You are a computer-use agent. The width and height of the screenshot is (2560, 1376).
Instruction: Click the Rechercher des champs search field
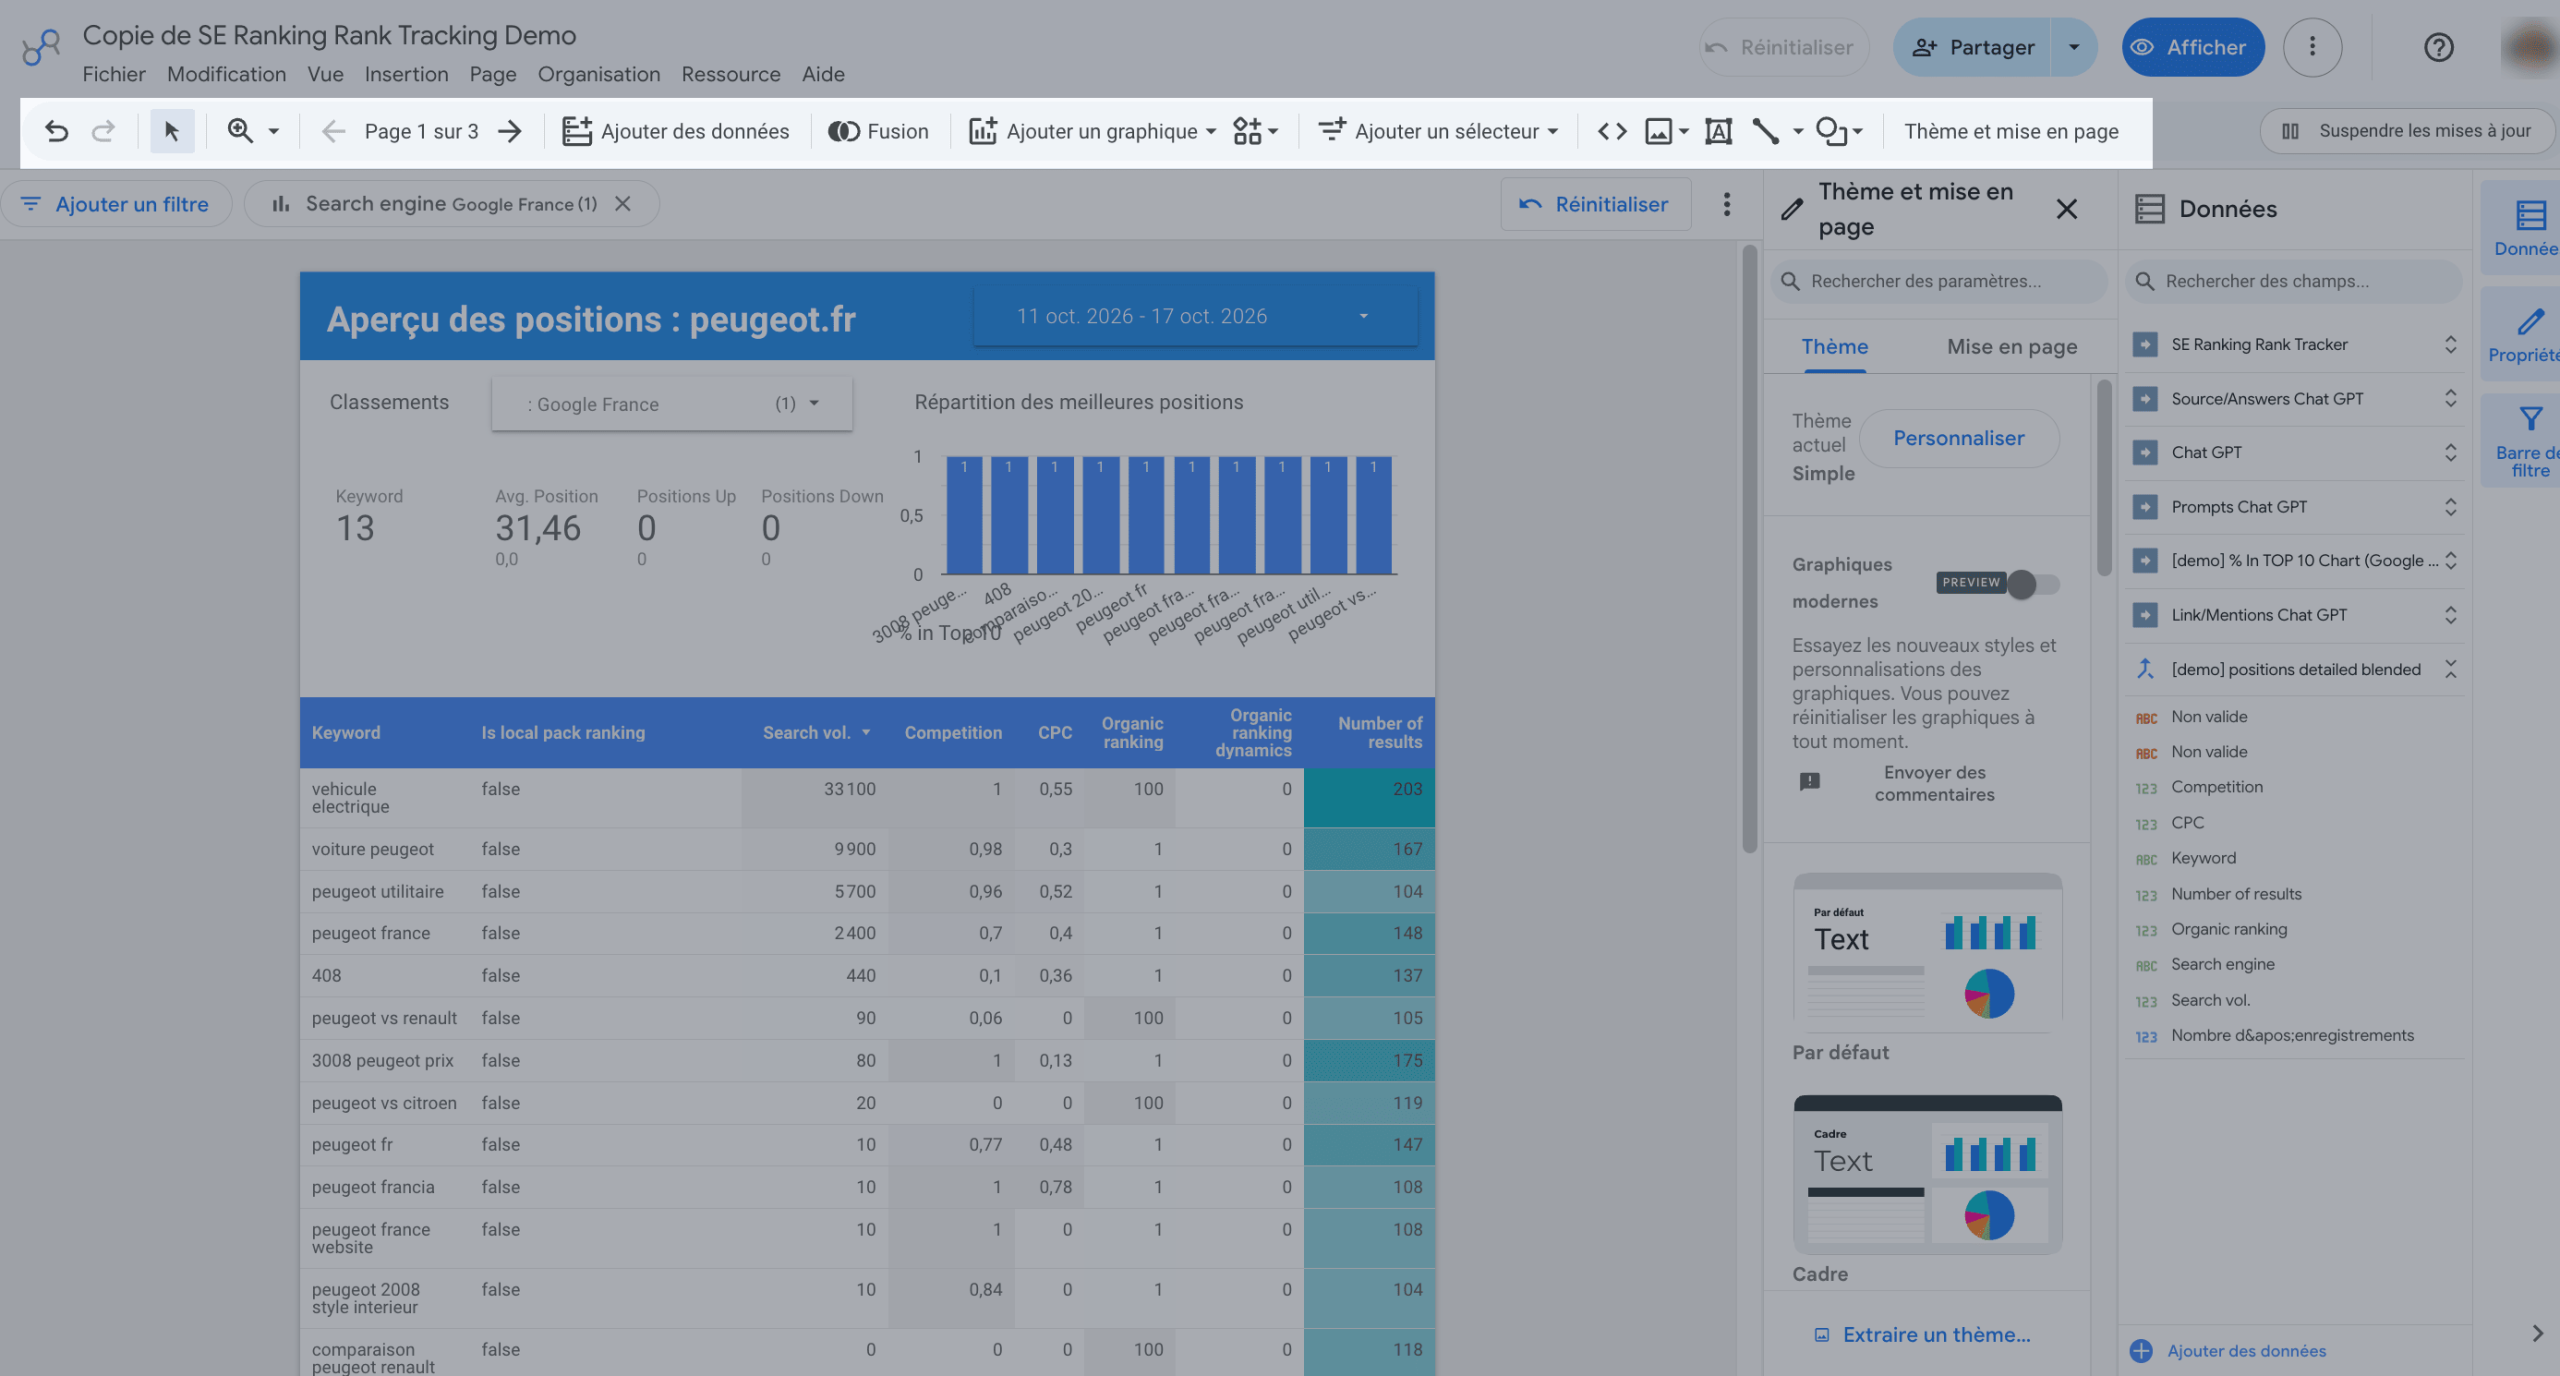pyautogui.click(x=2294, y=281)
